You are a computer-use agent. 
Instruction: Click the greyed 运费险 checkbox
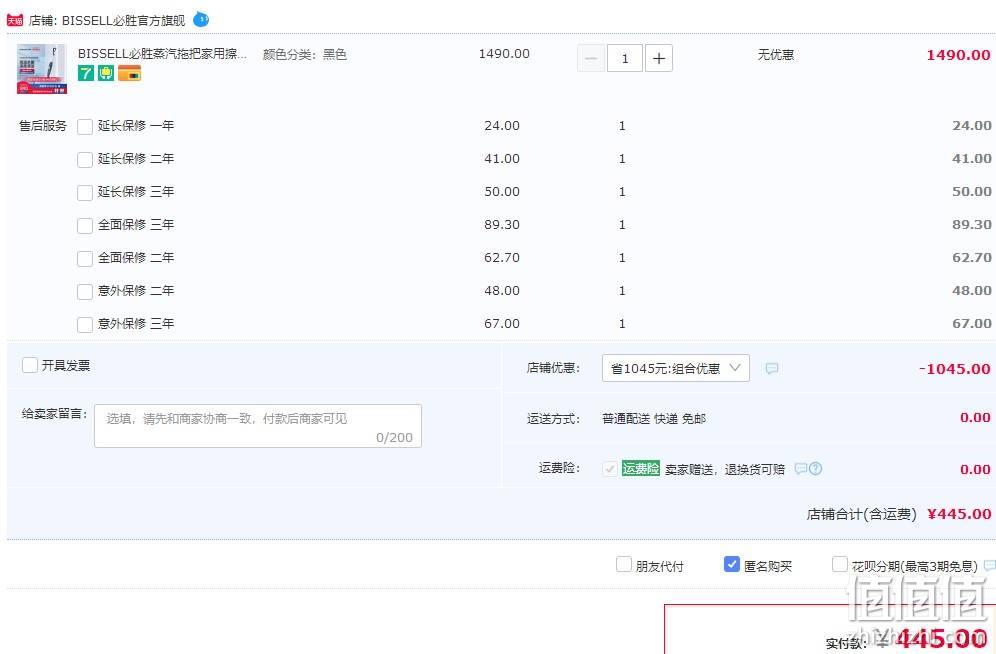tap(610, 469)
